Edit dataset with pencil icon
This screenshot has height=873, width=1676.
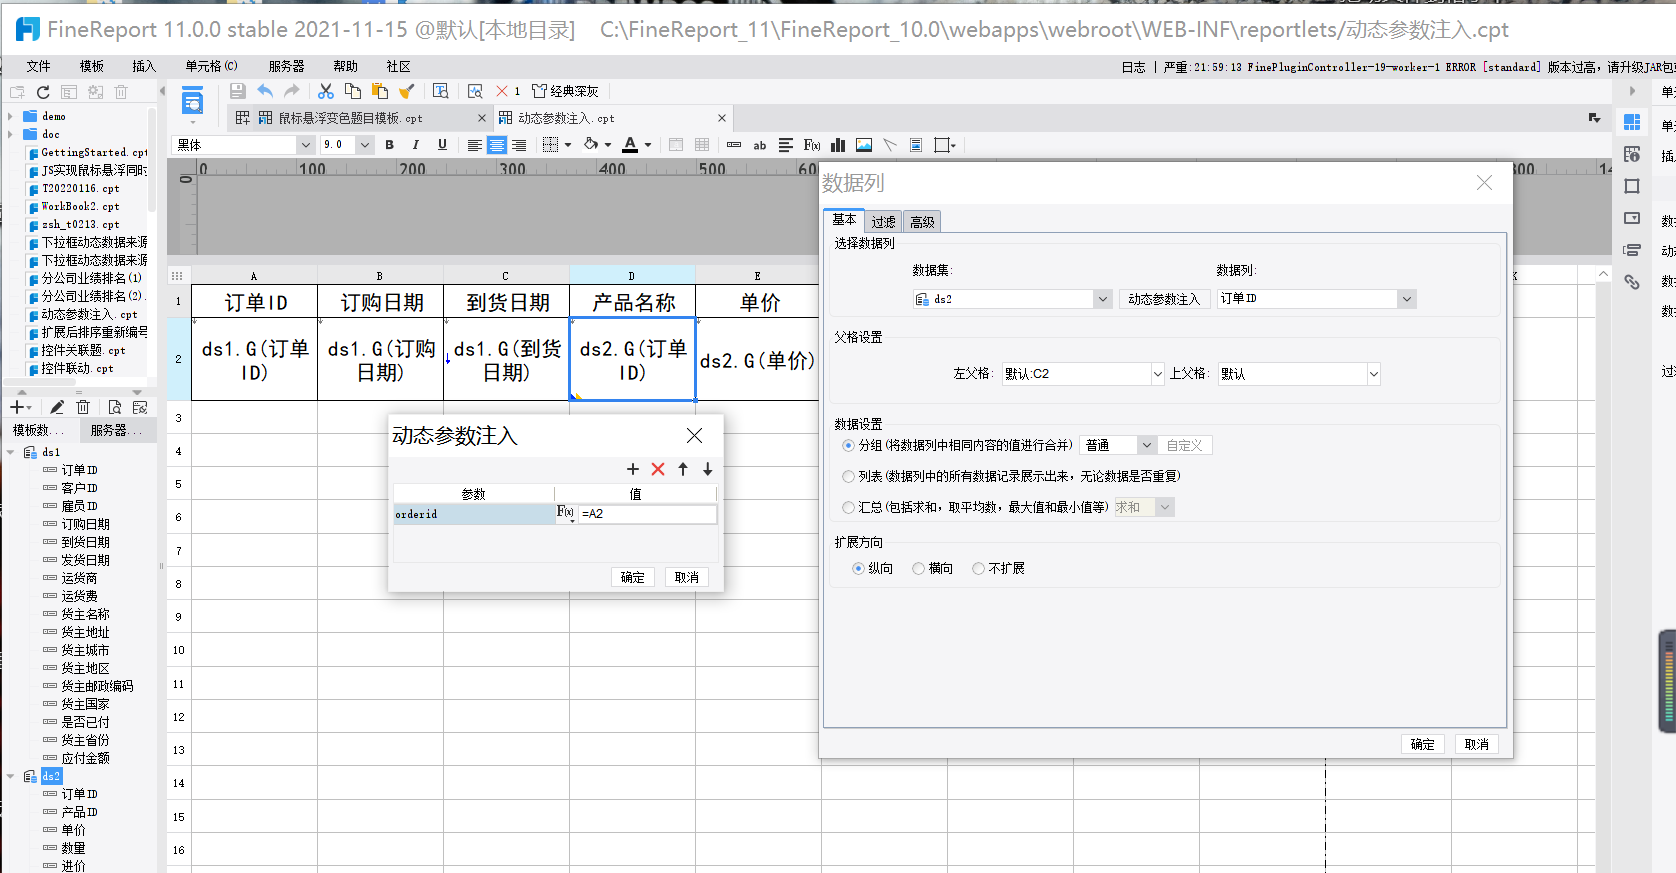tap(57, 407)
